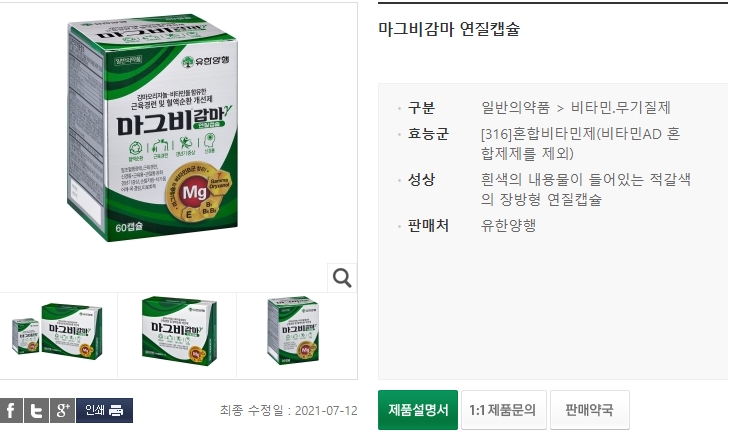Image resolution: width=731 pixels, height=437 pixels.
Task: Click the printer icon on the 인쇄 button
Action: [x=116, y=410]
